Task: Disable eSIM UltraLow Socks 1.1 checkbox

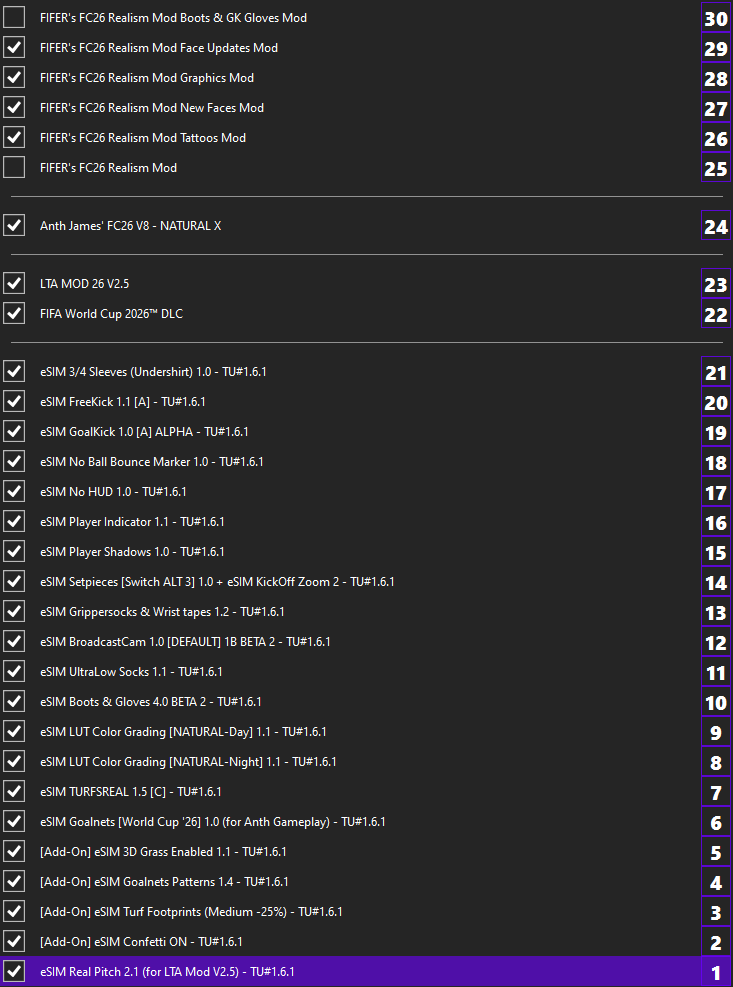Action: 14,672
